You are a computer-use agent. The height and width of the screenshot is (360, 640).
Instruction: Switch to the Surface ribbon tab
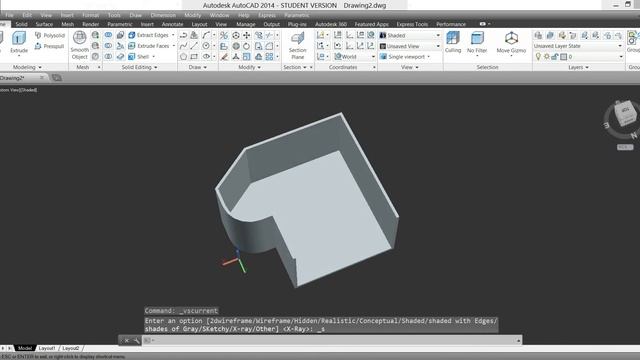[44, 24]
